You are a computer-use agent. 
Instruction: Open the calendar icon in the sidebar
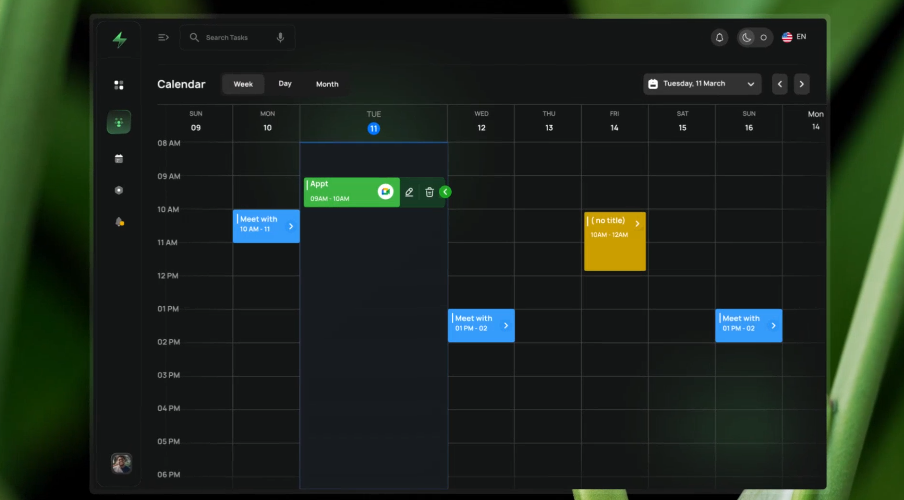(x=119, y=159)
